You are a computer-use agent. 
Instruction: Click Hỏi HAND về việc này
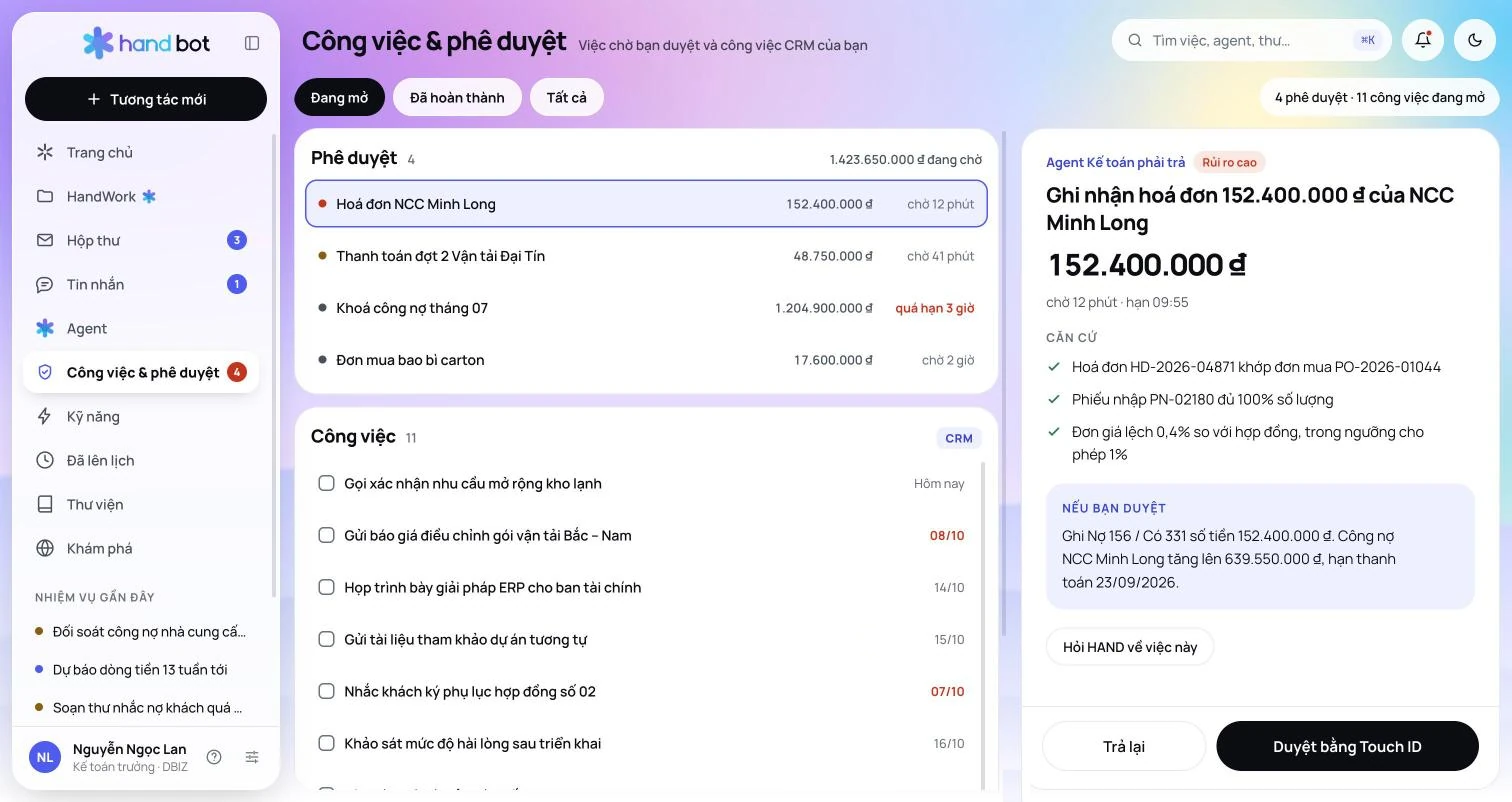(1130, 647)
